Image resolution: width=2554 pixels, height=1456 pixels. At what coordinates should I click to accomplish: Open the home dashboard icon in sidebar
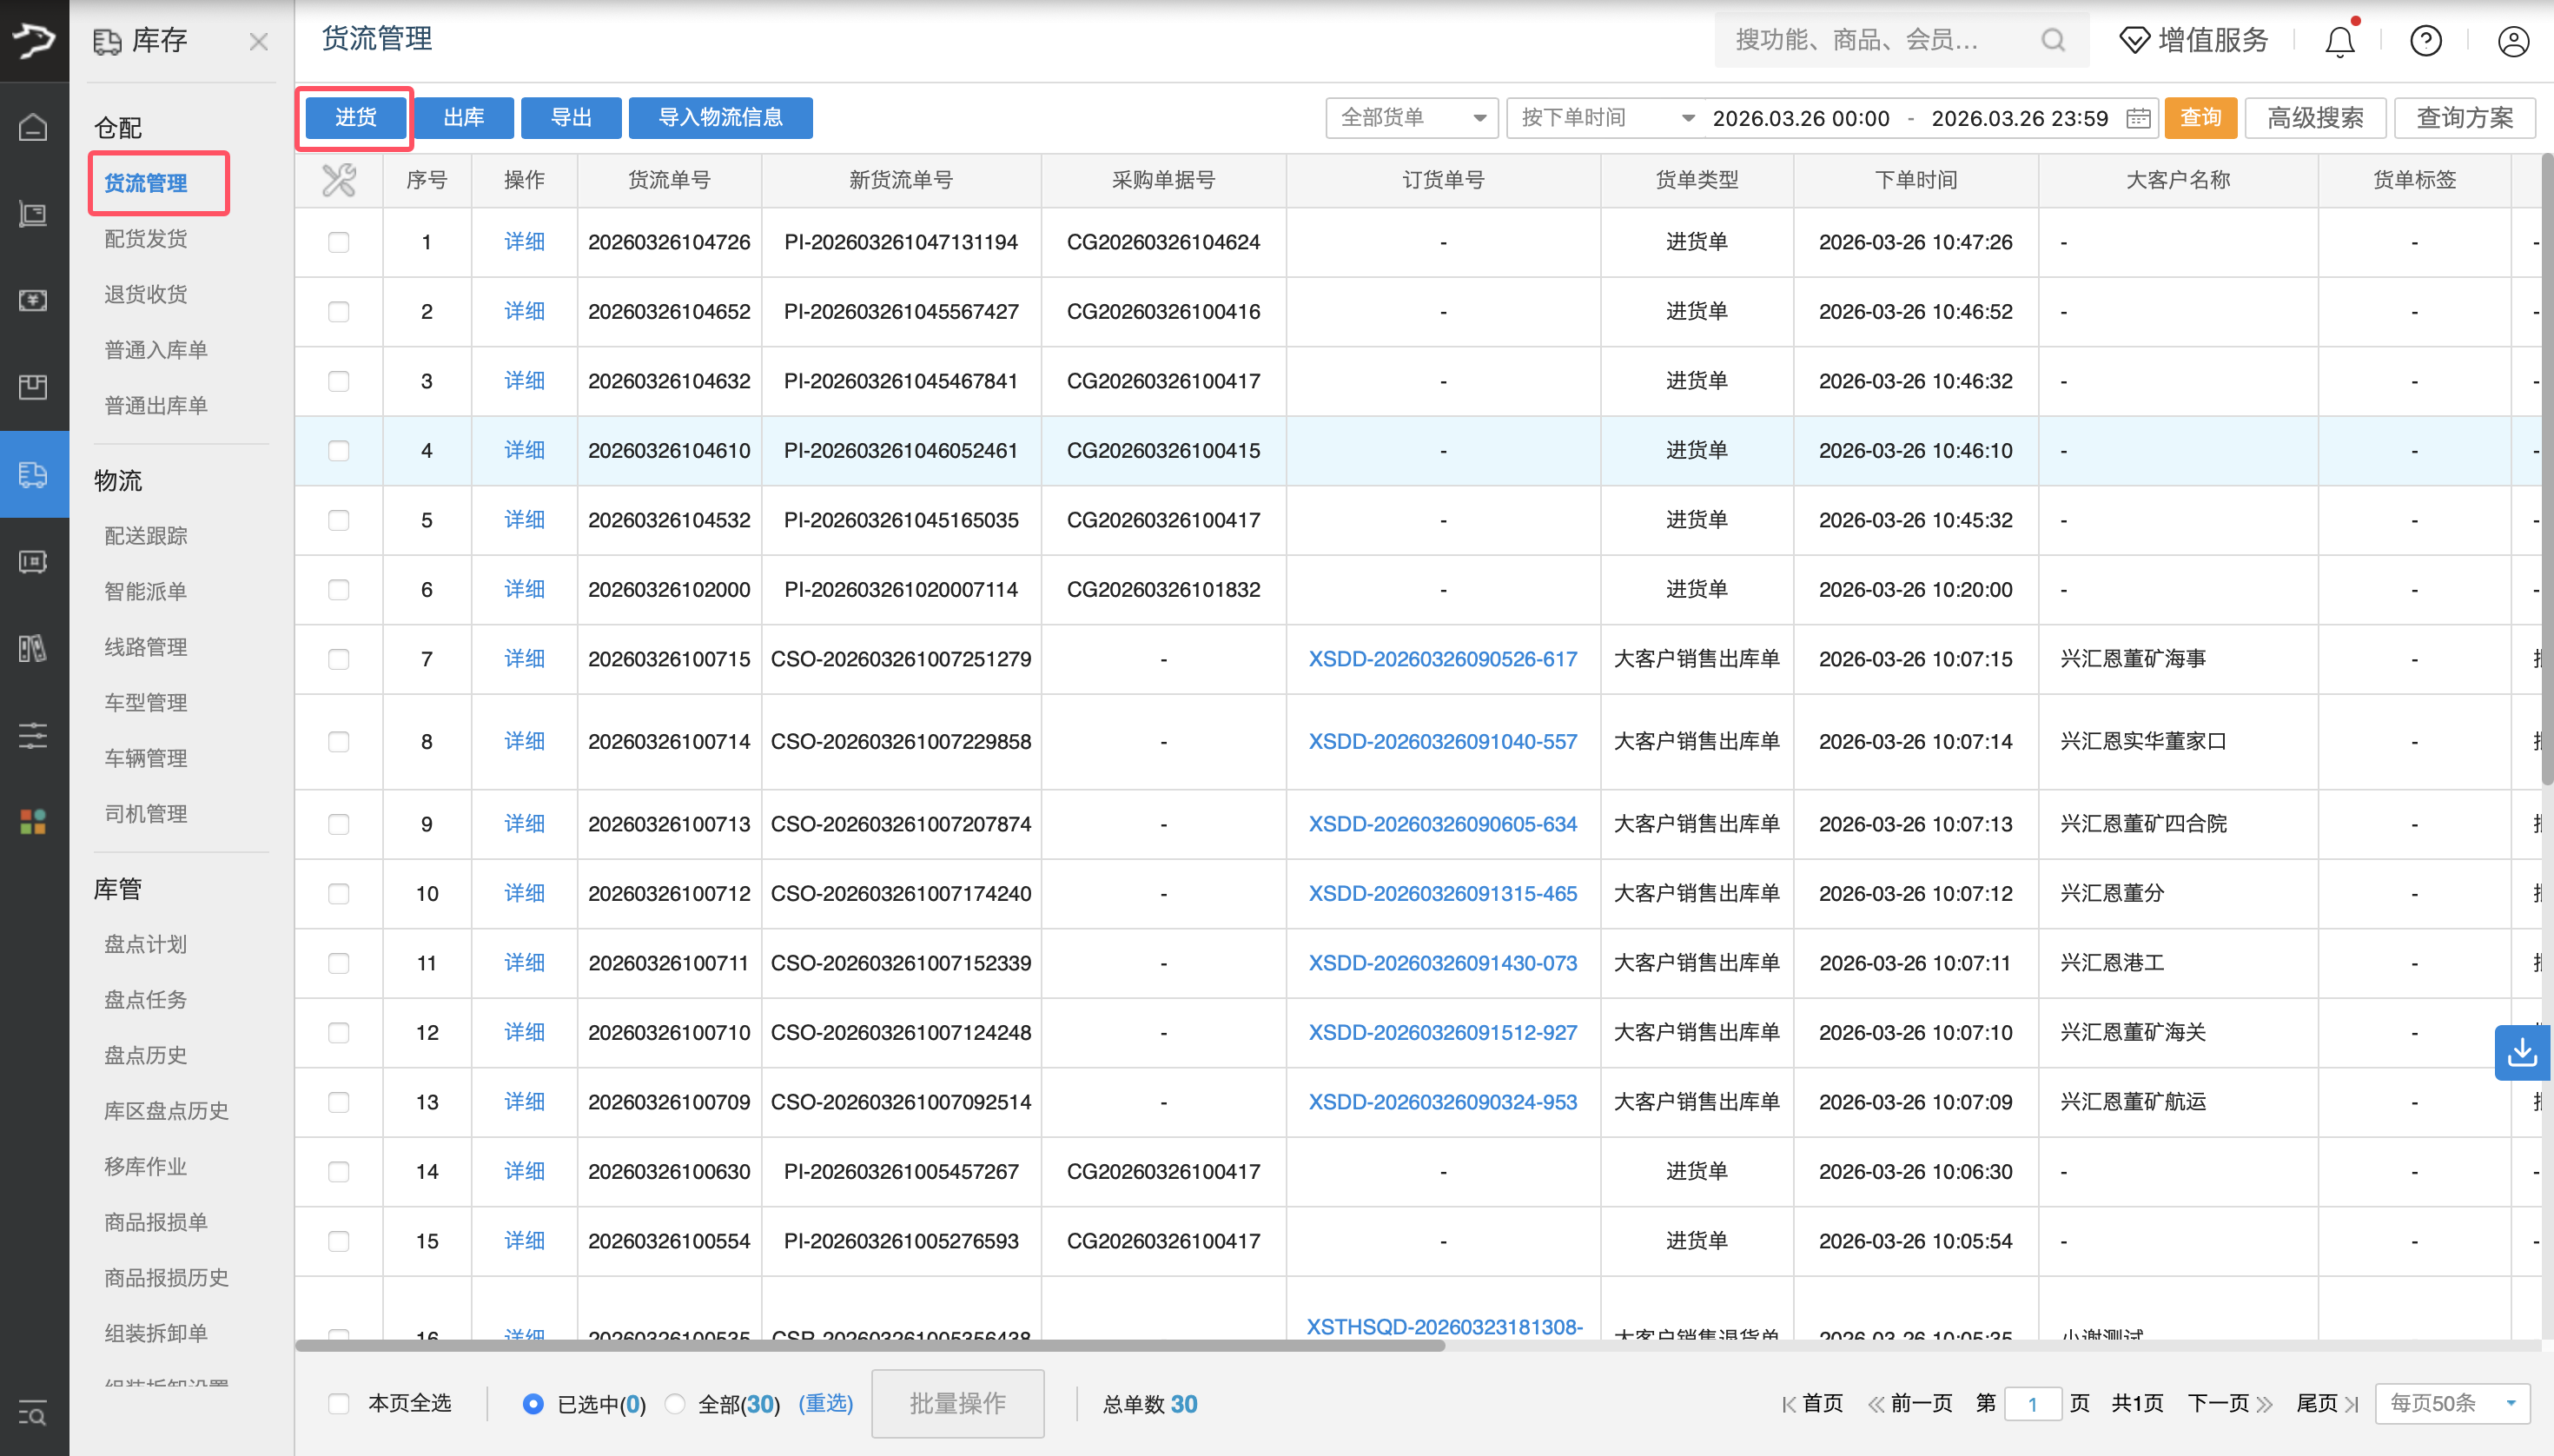point(33,127)
